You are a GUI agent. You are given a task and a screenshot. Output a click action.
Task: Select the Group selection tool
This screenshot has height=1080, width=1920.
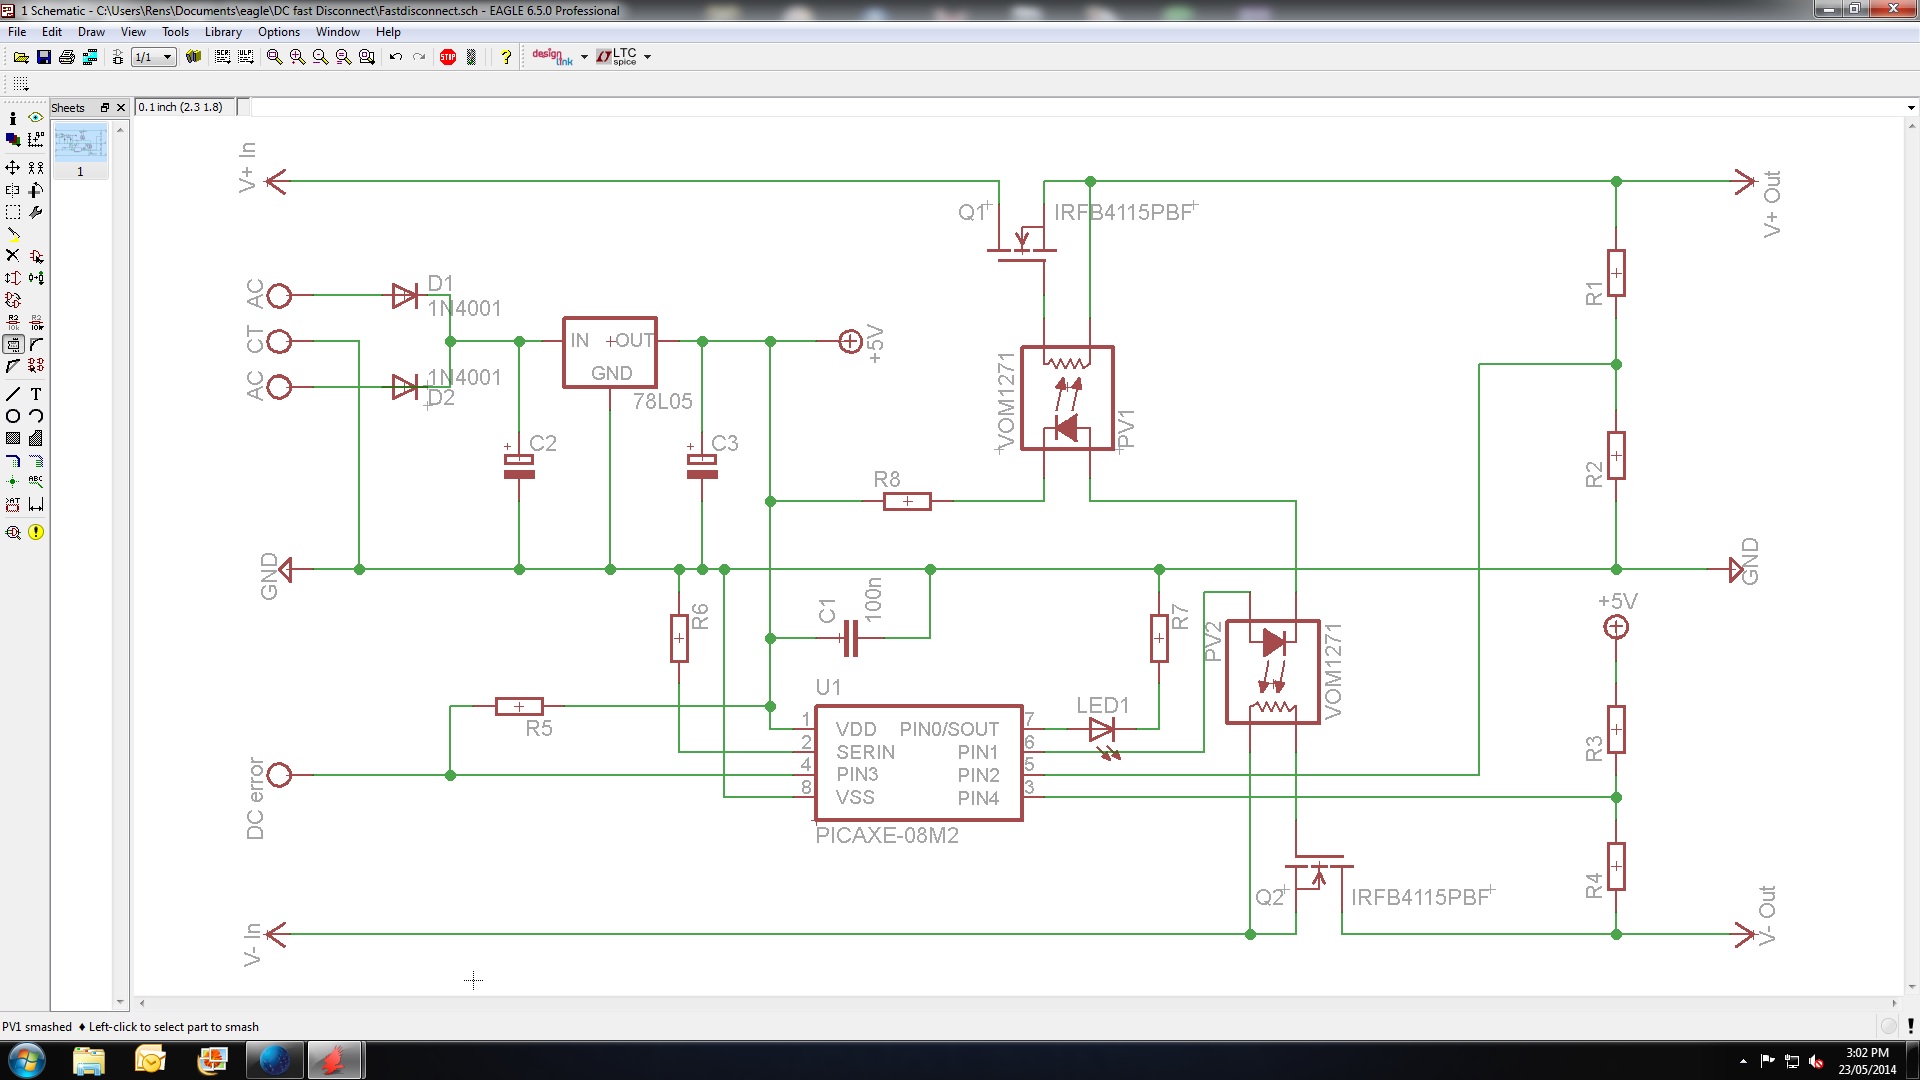tap(13, 212)
